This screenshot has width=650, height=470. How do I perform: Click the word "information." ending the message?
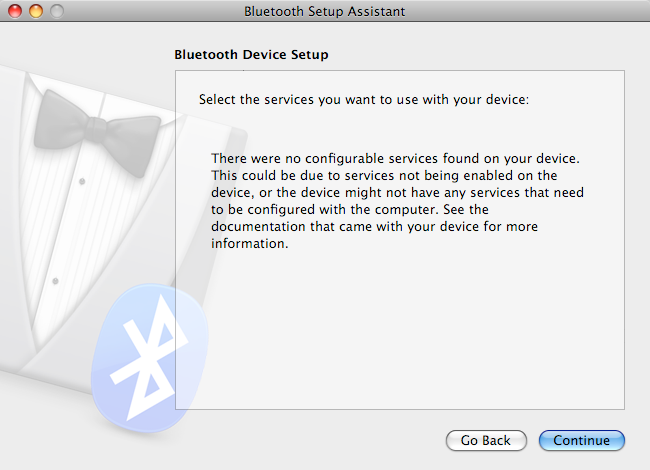(249, 245)
